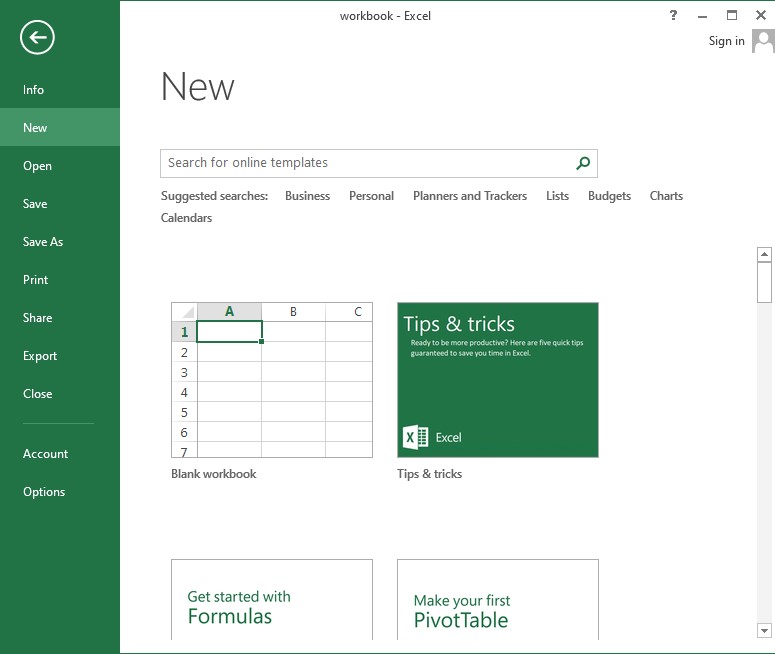The image size is (775, 654).
Task: Choose Save As from the sidebar
Action: pyautogui.click(x=43, y=242)
